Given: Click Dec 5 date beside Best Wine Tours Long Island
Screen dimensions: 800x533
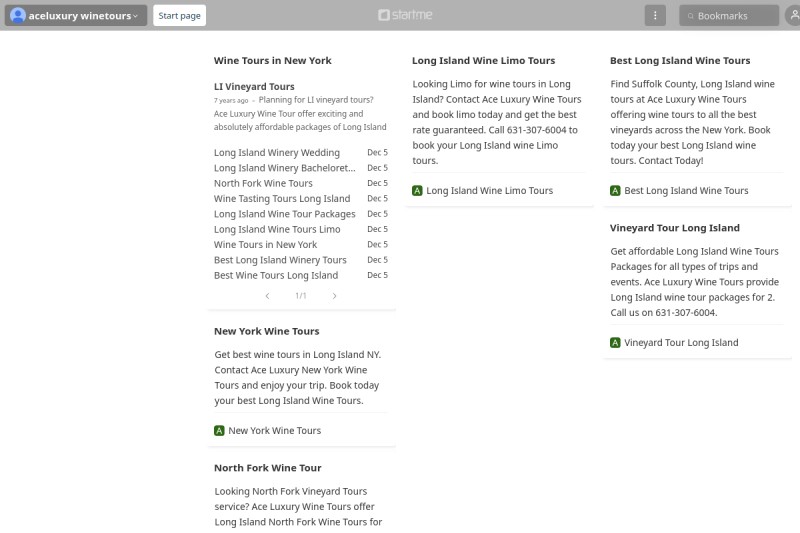Looking at the screenshot, I should [378, 275].
